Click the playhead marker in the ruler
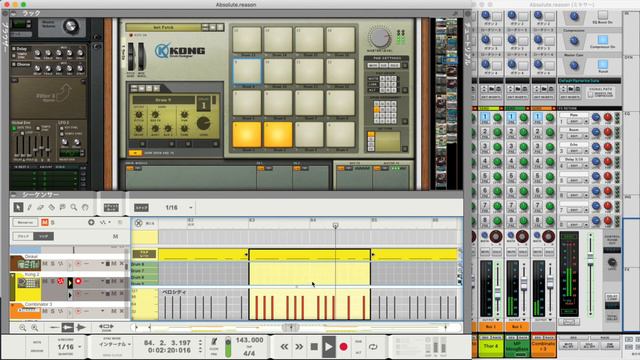 (336, 225)
